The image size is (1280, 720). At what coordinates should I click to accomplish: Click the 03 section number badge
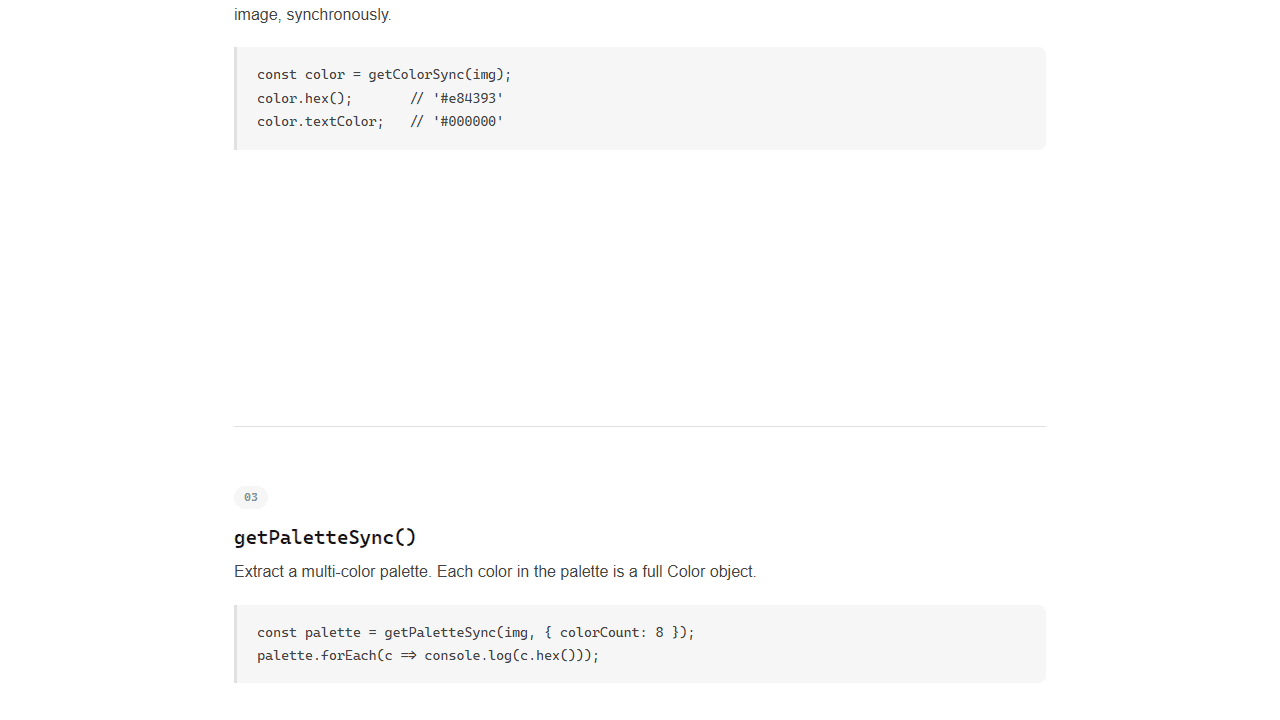click(251, 497)
